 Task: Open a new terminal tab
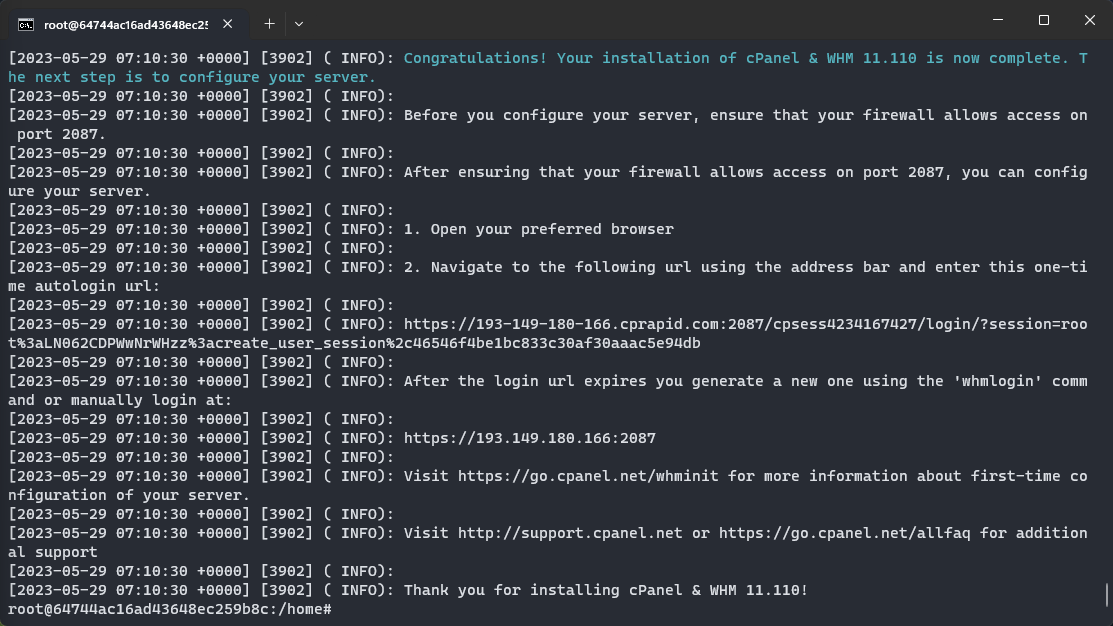[x=269, y=24]
